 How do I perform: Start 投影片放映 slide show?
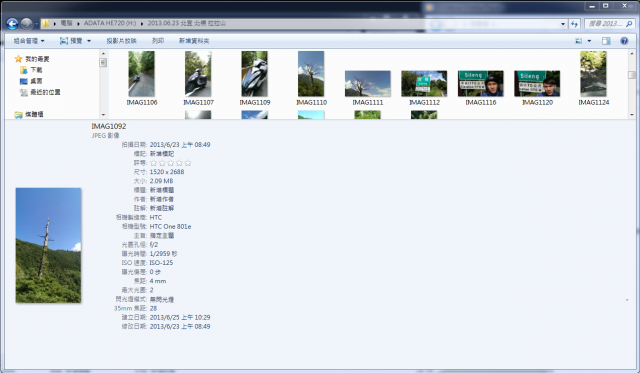121,41
